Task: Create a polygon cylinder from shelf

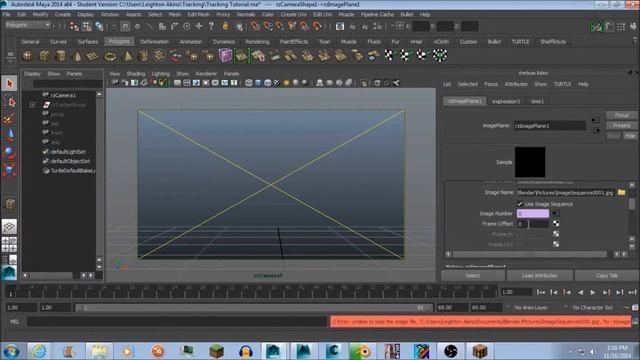Action: pos(61,56)
